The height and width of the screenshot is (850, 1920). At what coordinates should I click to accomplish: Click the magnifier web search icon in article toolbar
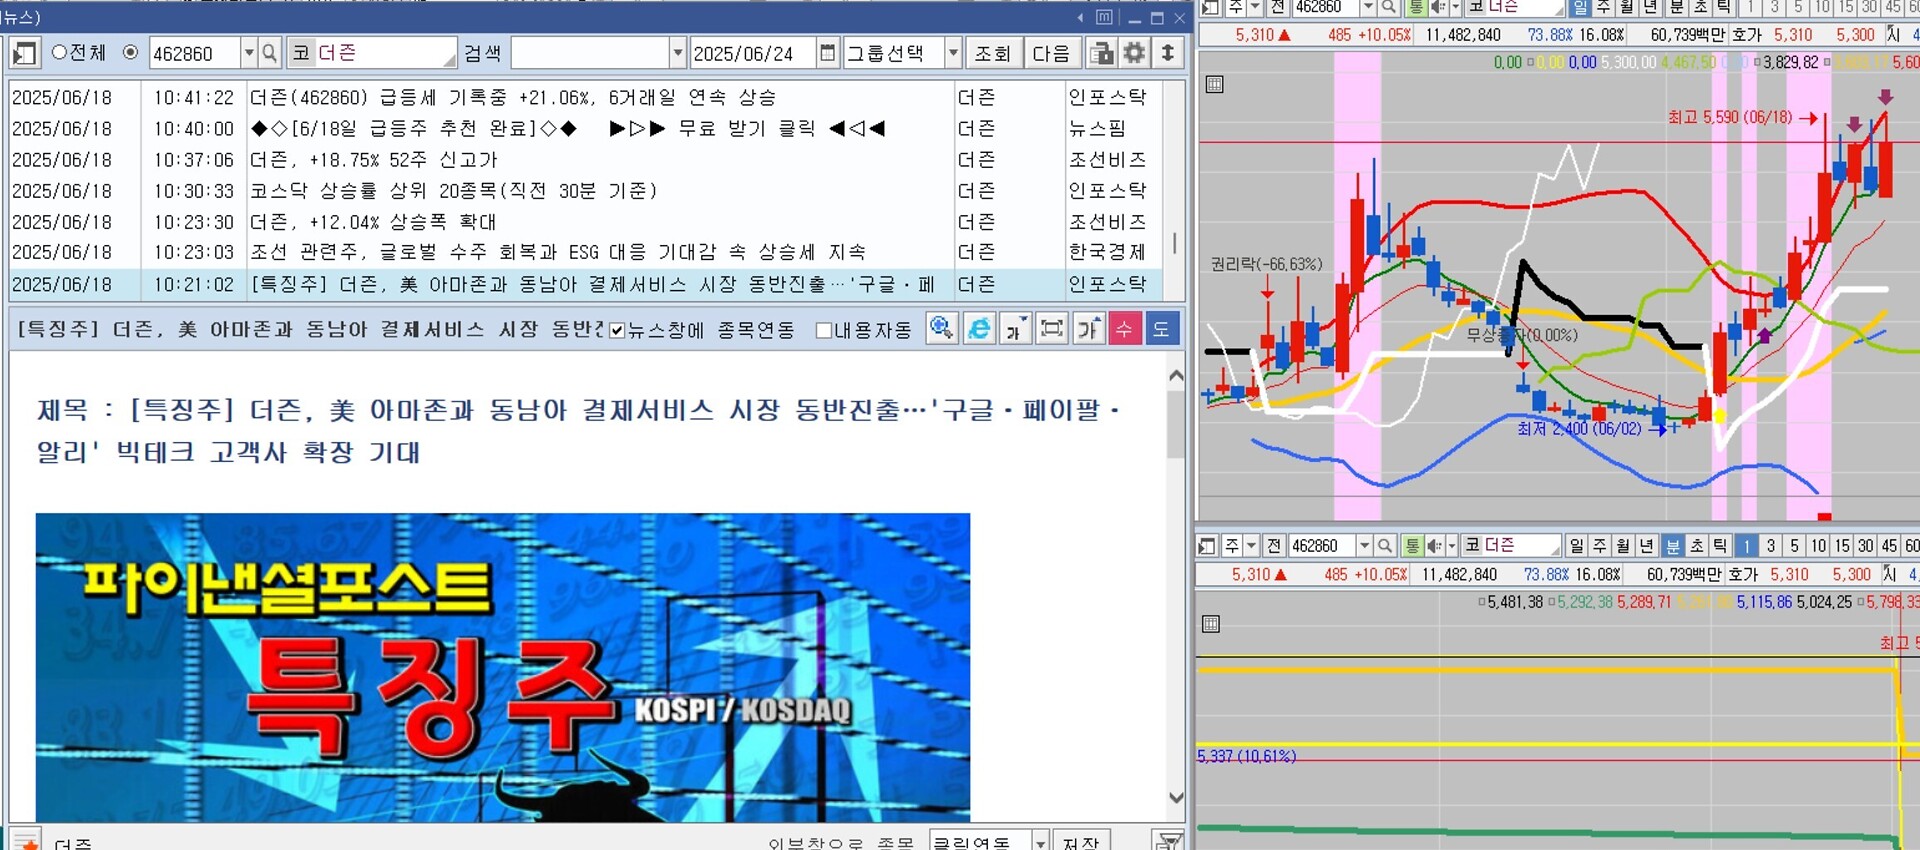[941, 328]
